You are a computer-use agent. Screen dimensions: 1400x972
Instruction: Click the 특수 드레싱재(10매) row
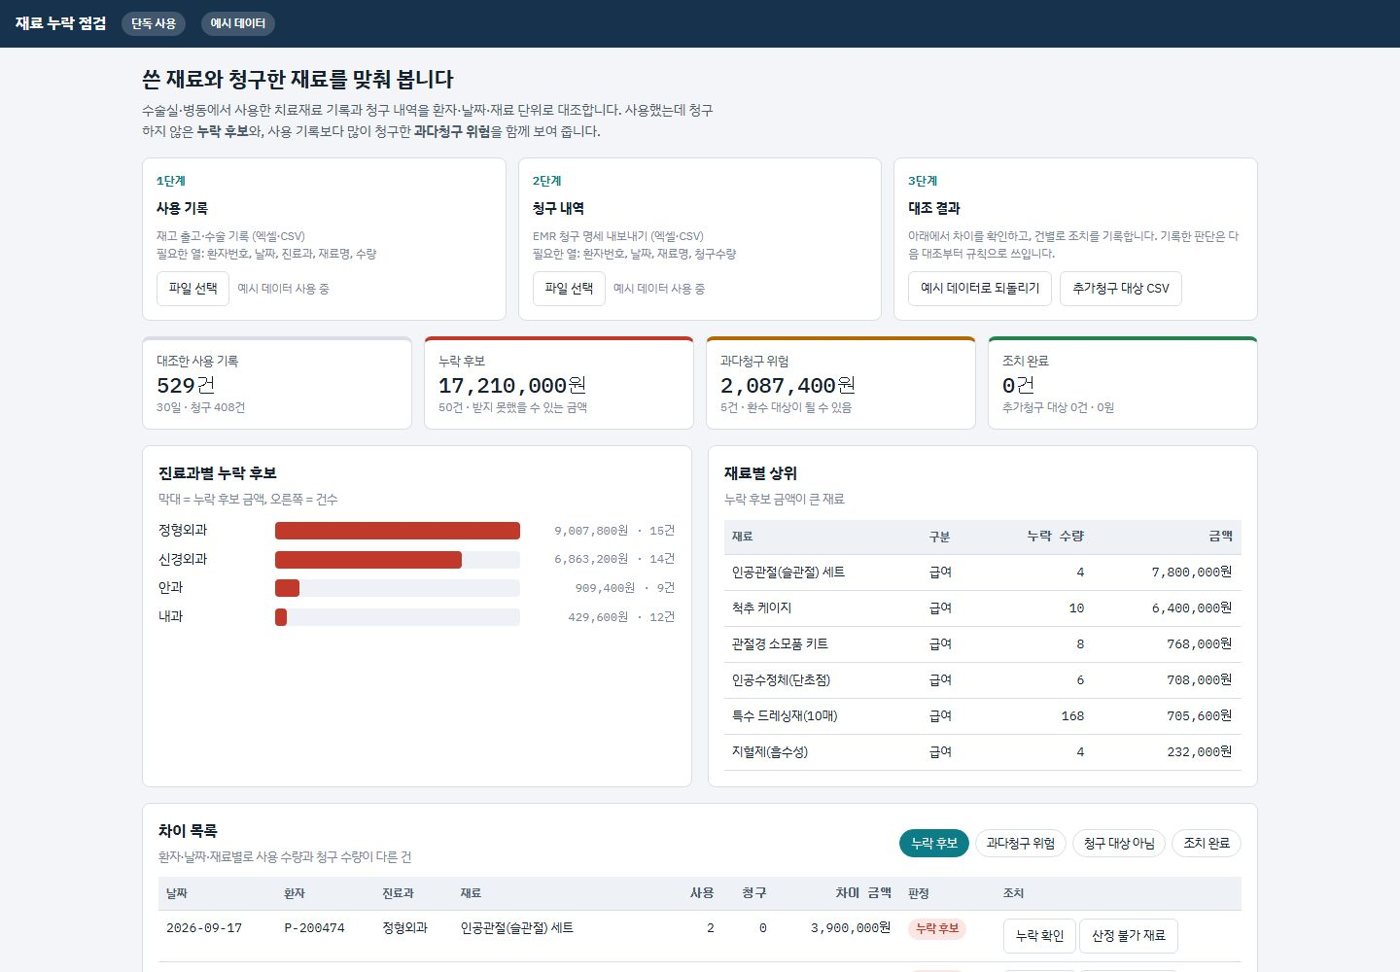[x=982, y=716]
